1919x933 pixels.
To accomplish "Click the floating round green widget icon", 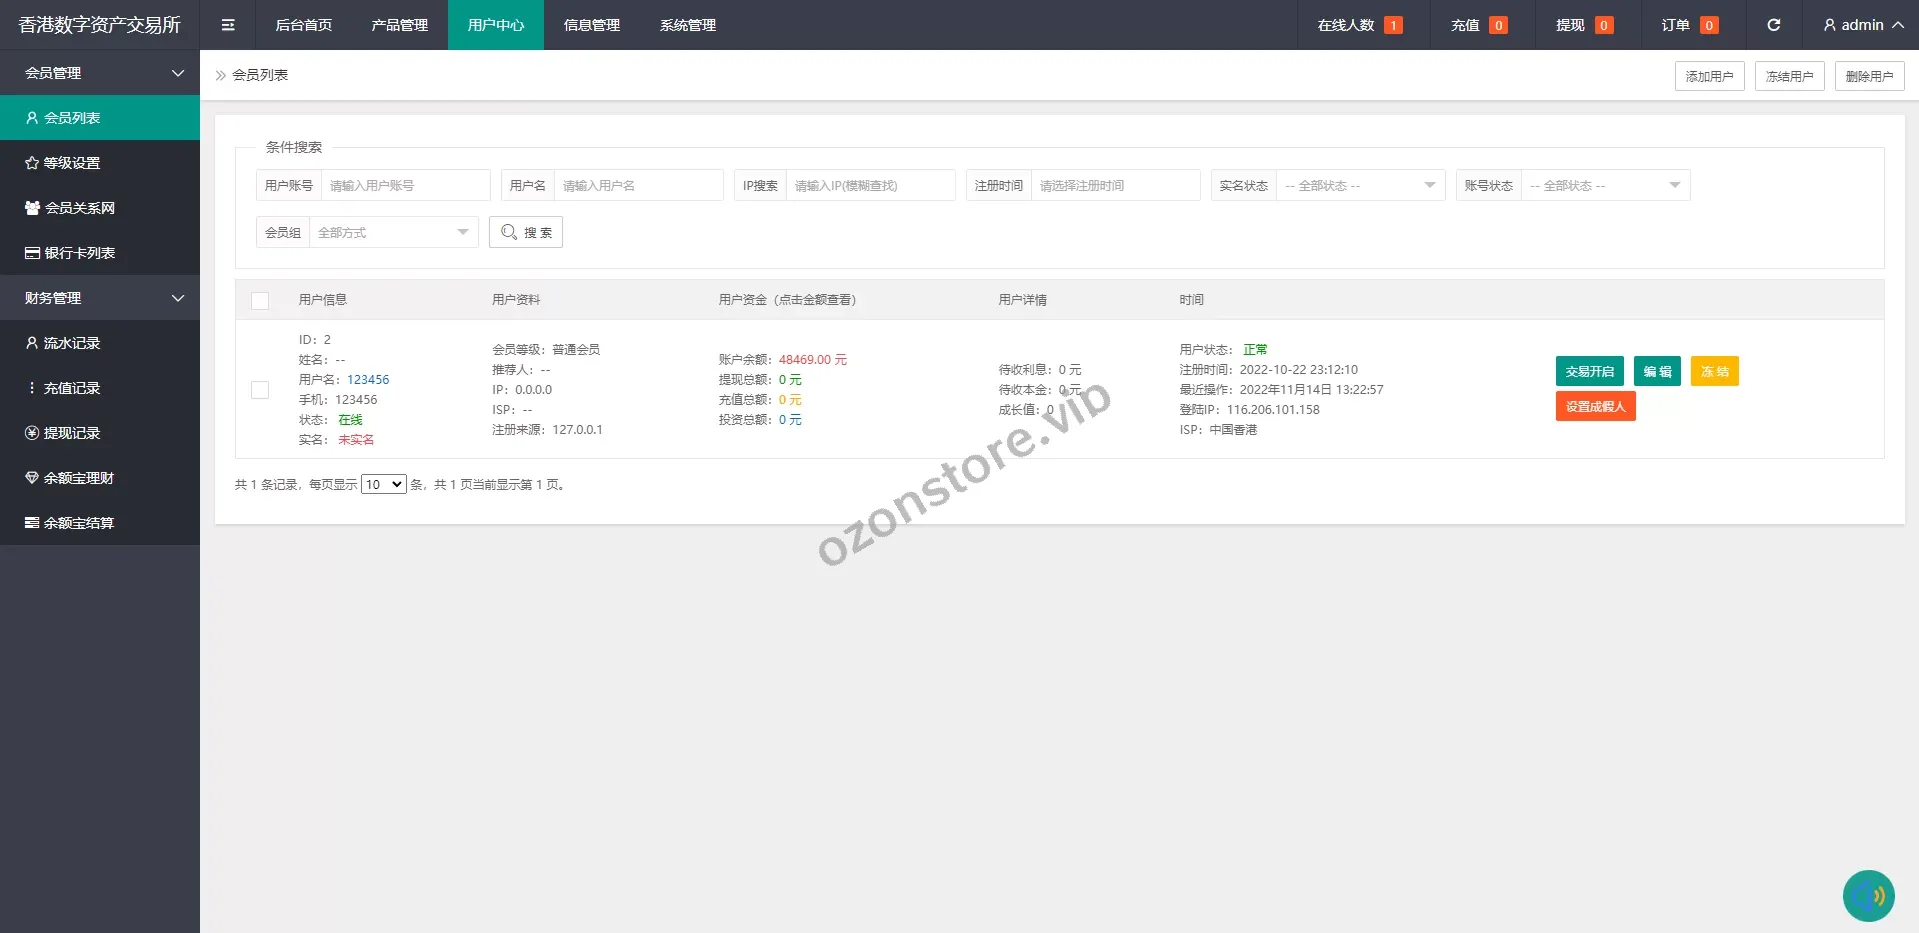I will [1868, 895].
